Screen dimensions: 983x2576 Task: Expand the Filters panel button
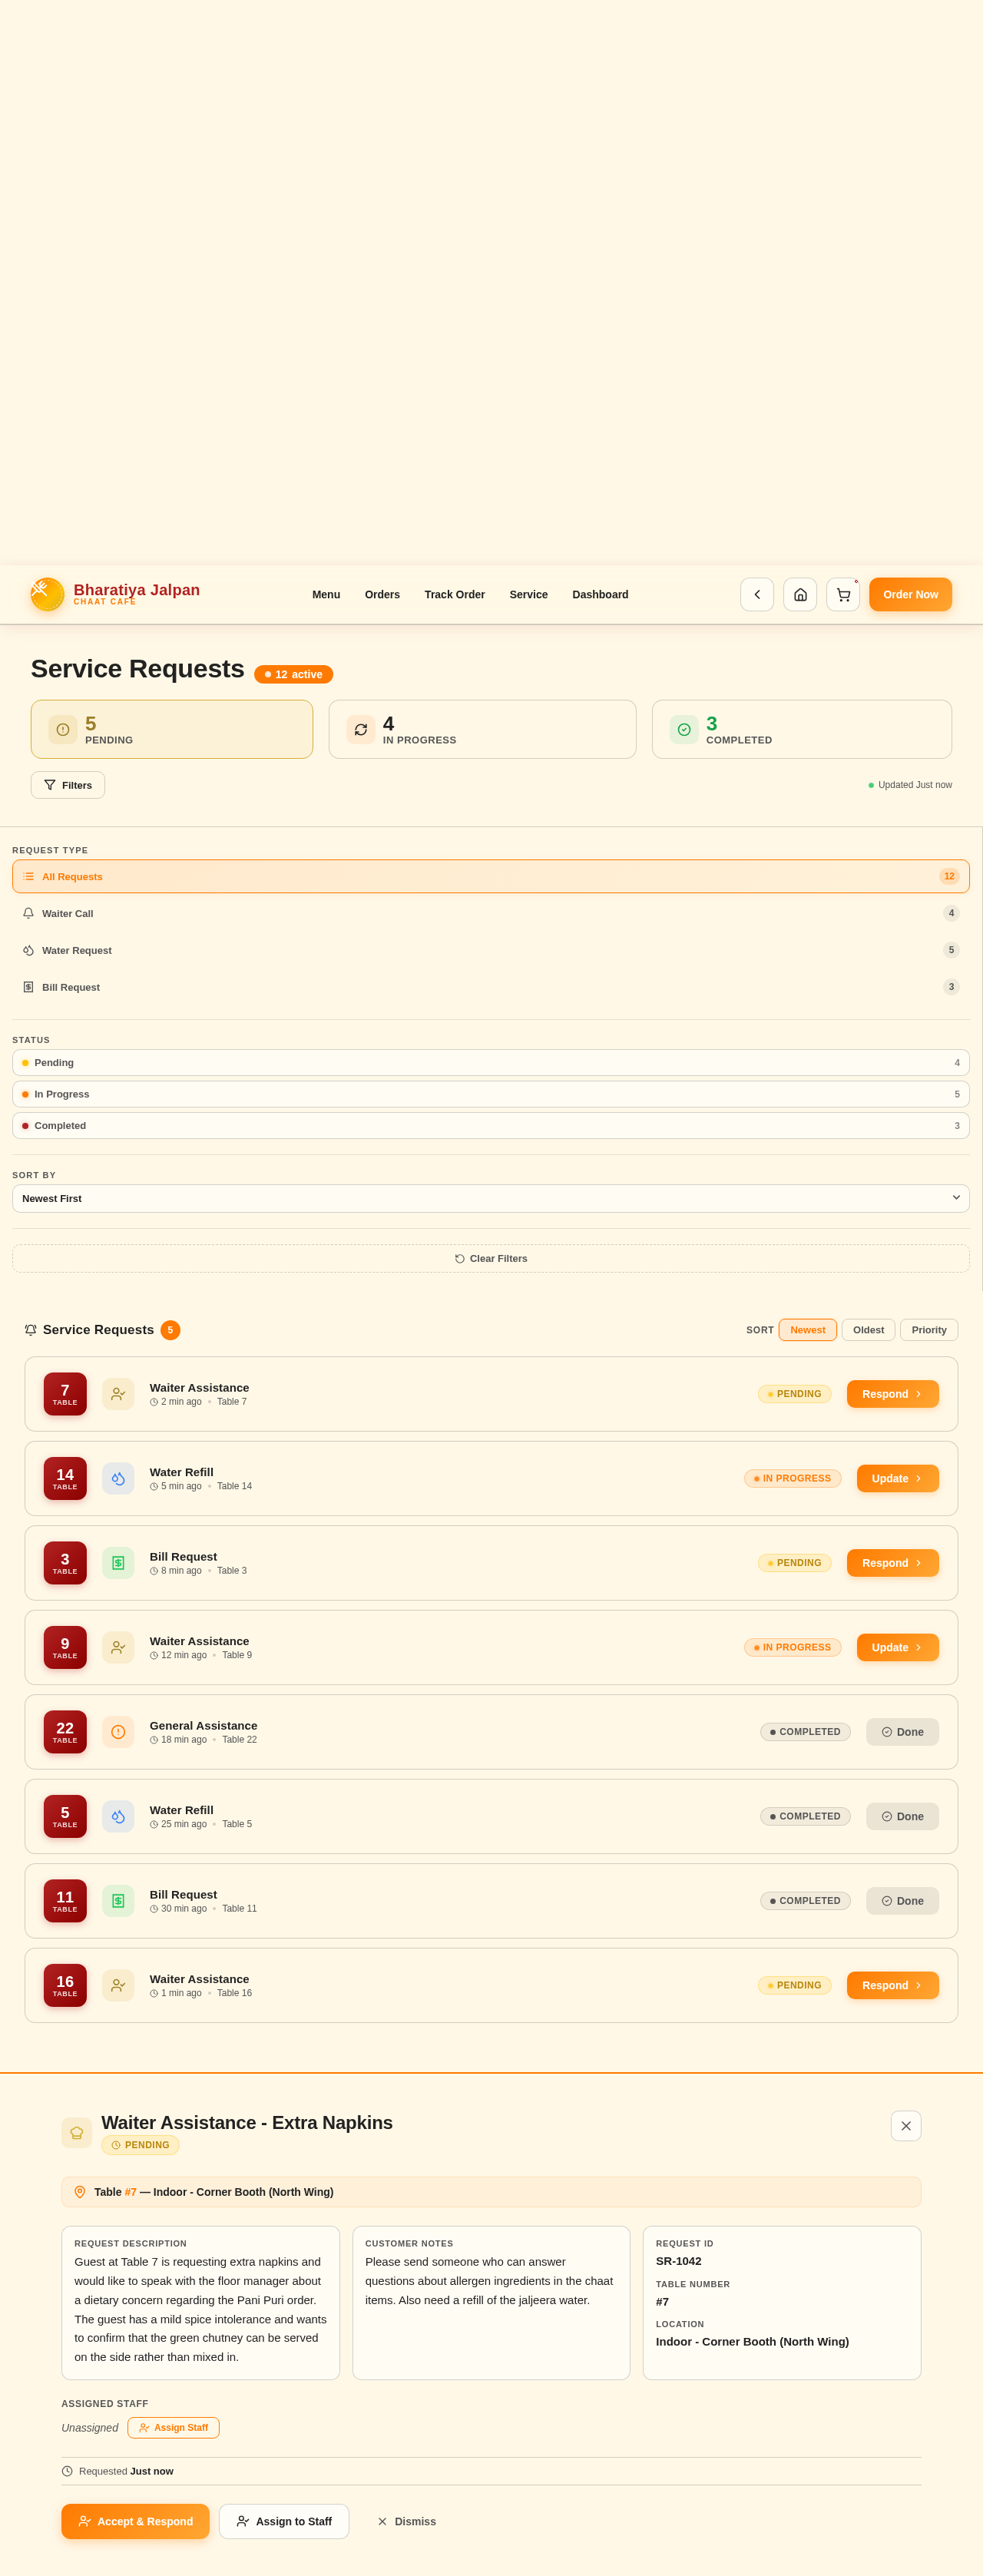pyautogui.click(x=68, y=785)
